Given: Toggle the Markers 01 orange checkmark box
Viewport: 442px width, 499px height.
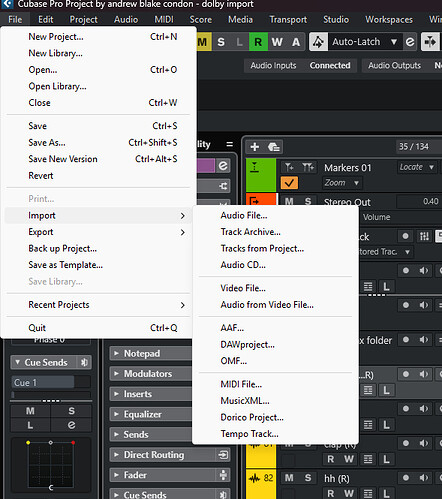Looking at the screenshot, I should click(289, 183).
